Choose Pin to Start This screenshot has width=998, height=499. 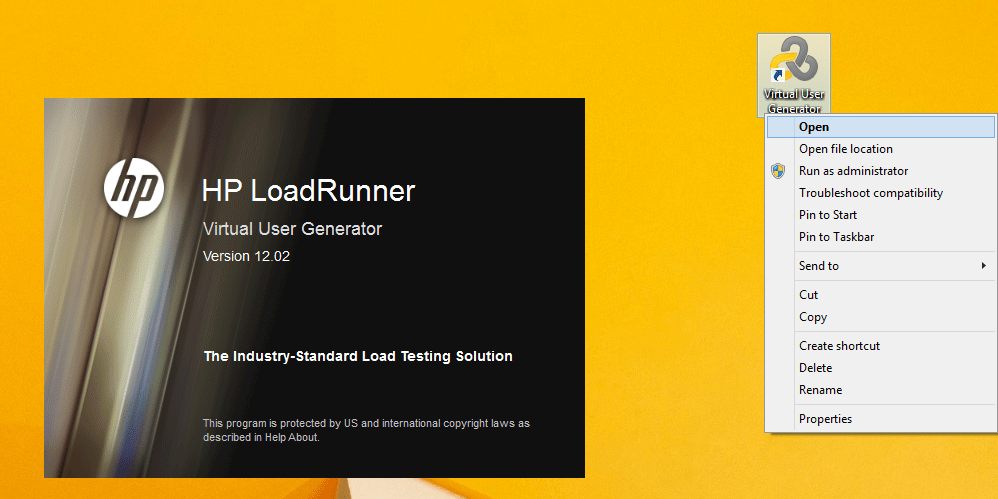coord(881,215)
